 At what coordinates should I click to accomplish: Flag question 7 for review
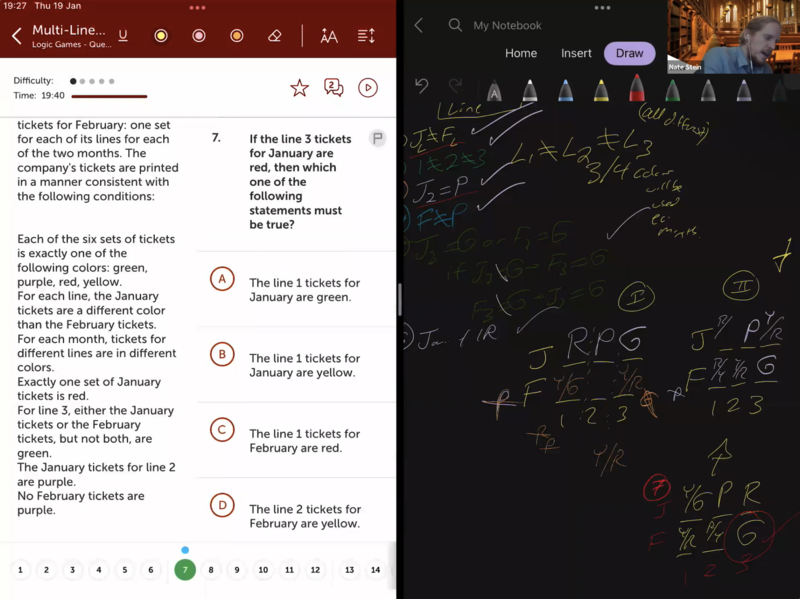[377, 138]
